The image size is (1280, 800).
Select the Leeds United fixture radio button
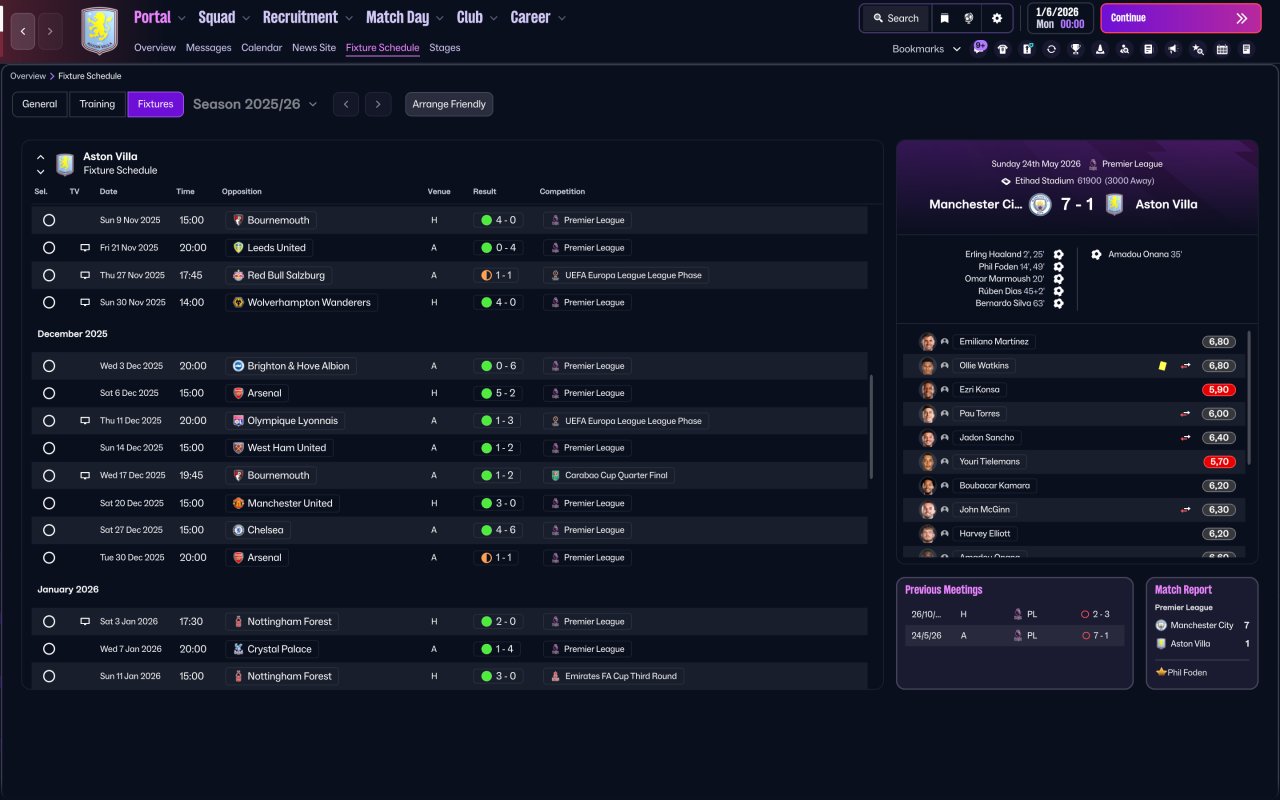point(49,248)
